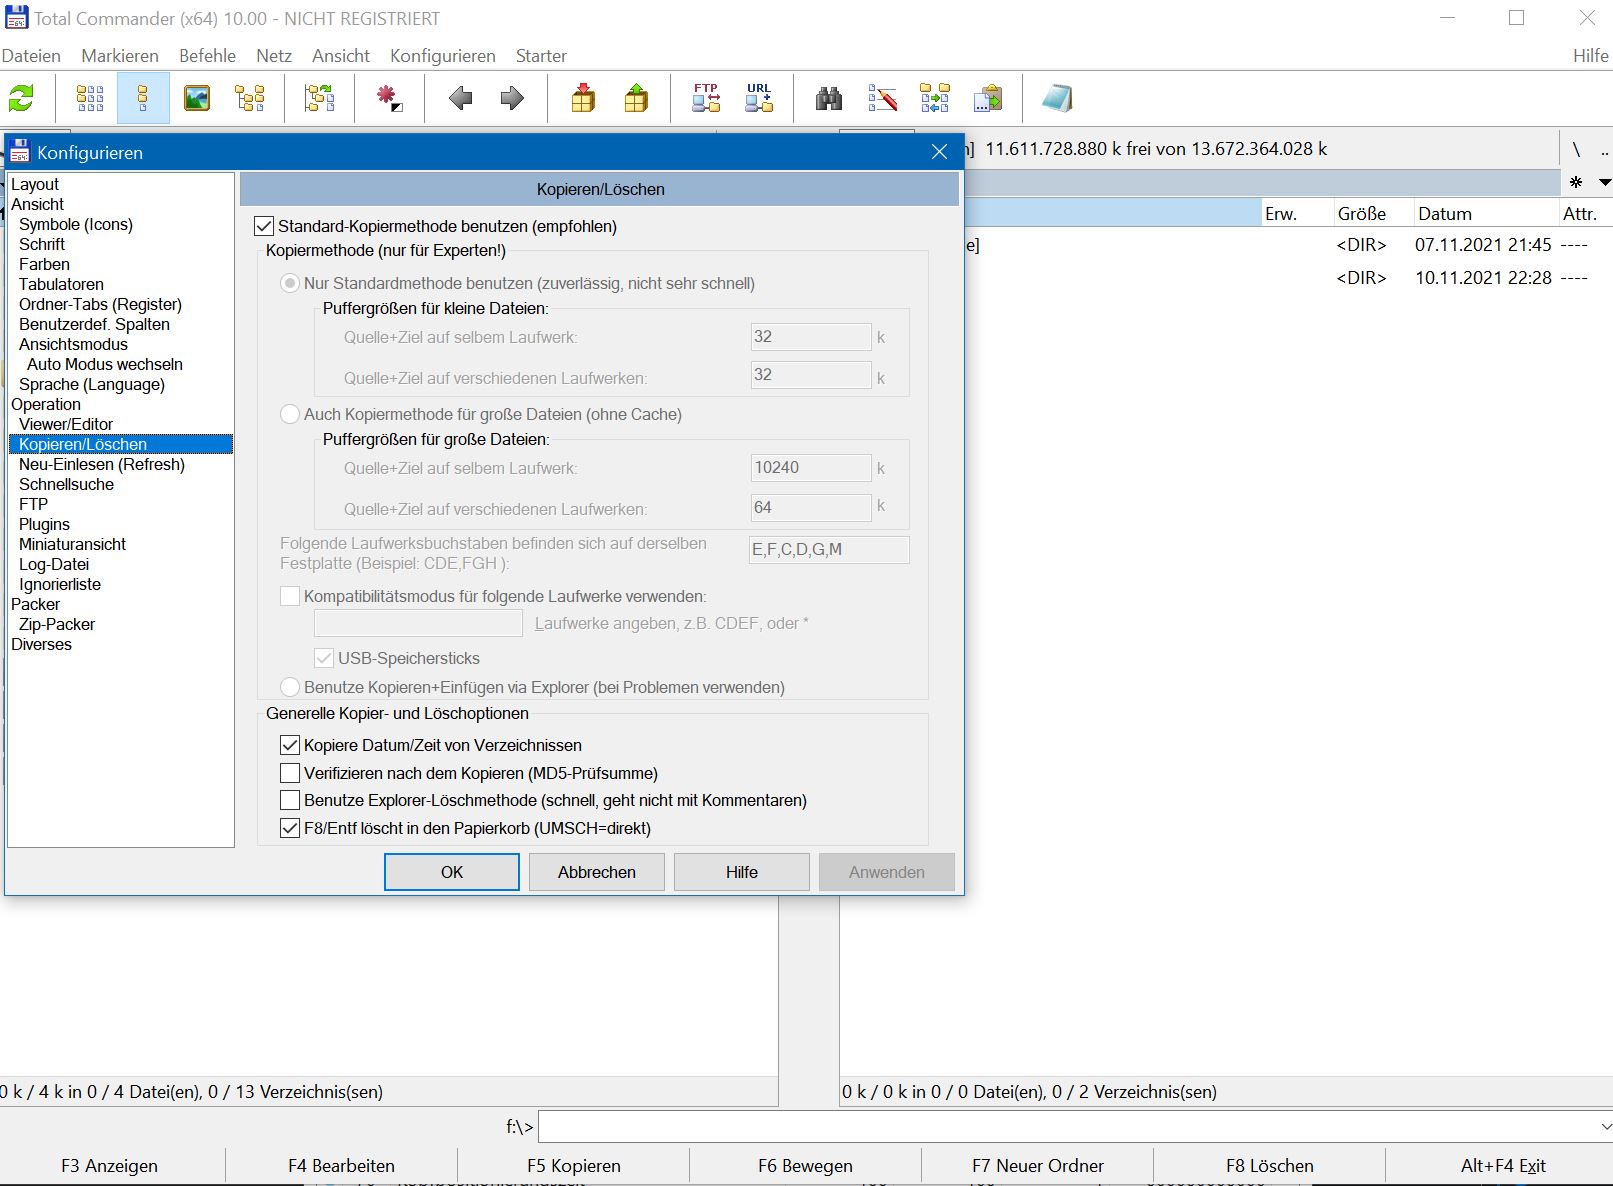
Task: Select Schnellsuche in the settings tree
Action: (66, 484)
